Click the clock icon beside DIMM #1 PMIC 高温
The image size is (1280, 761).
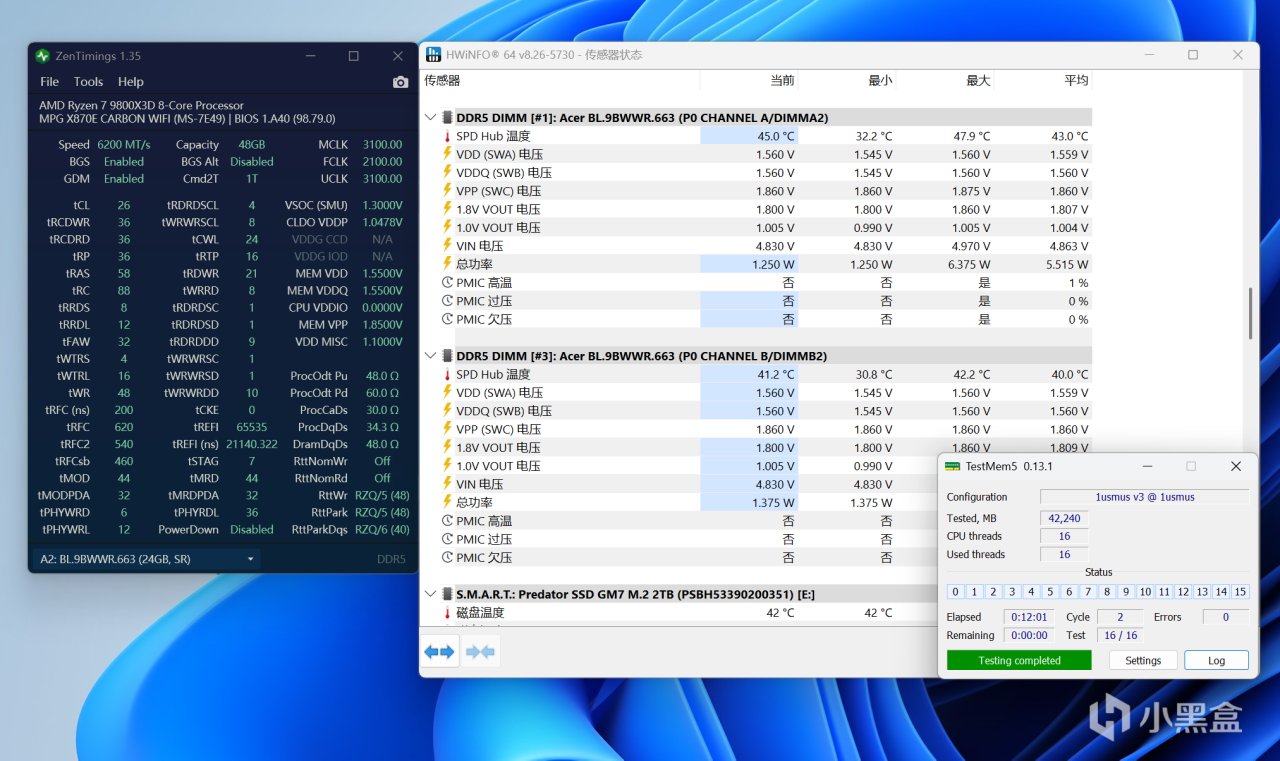click(x=447, y=283)
